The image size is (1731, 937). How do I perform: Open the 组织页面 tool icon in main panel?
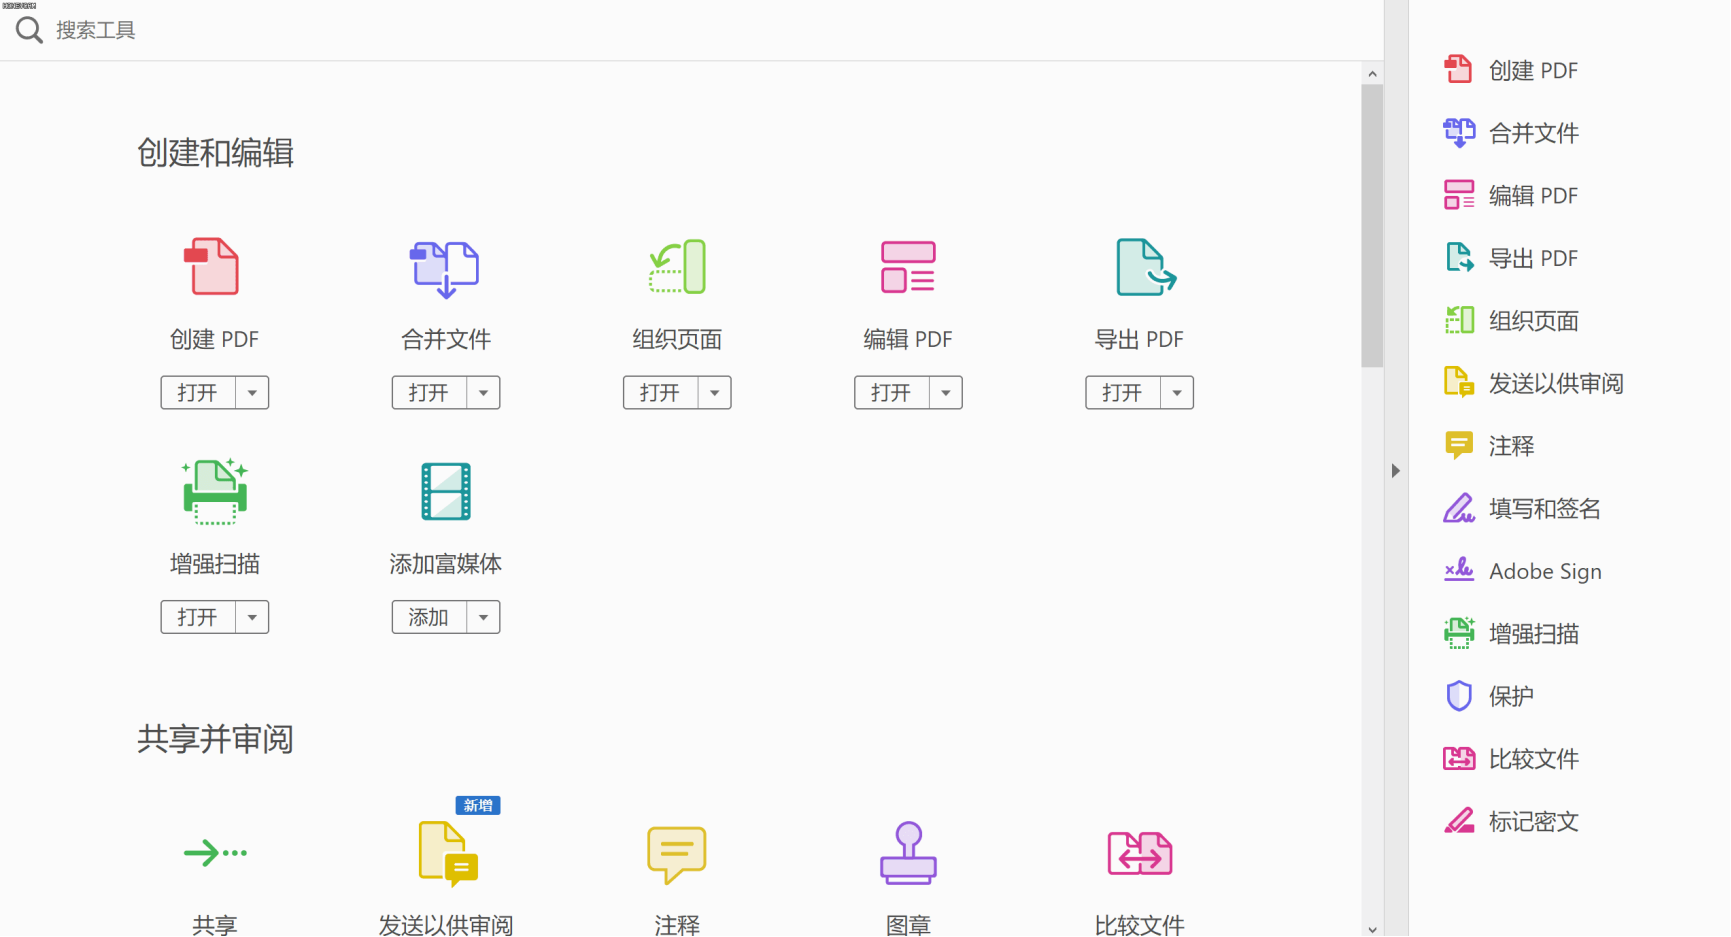(677, 267)
